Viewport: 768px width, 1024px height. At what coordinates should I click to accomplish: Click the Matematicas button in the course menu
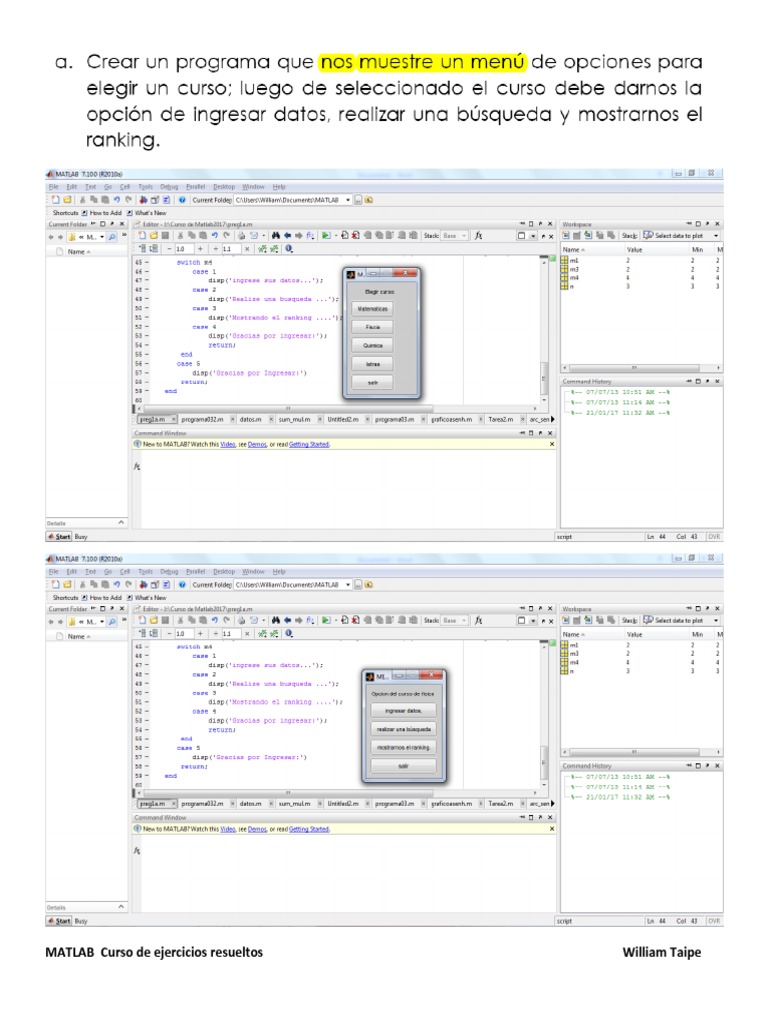coord(372,309)
